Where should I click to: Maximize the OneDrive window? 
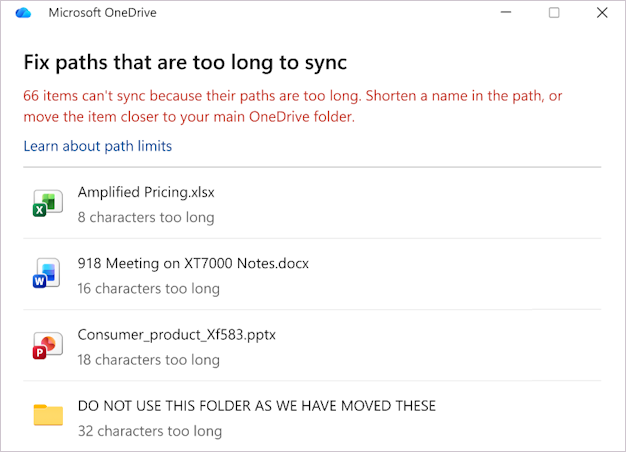[x=554, y=13]
